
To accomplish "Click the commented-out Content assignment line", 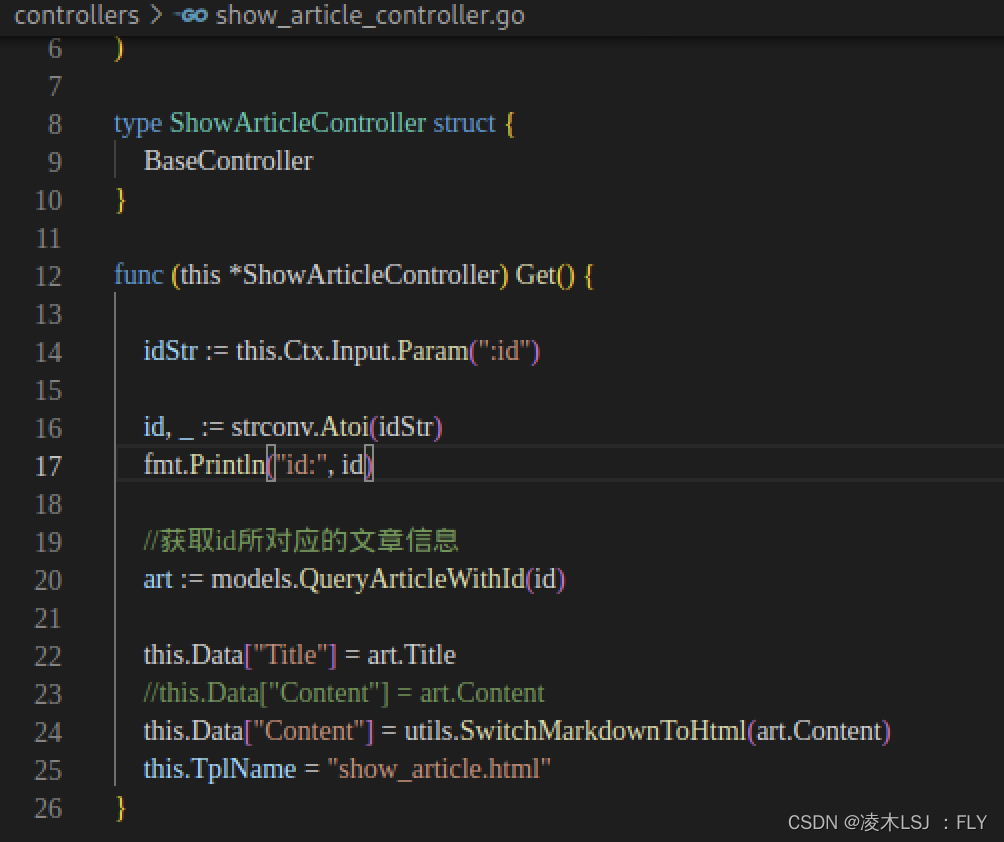I will pyautogui.click(x=345, y=693).
